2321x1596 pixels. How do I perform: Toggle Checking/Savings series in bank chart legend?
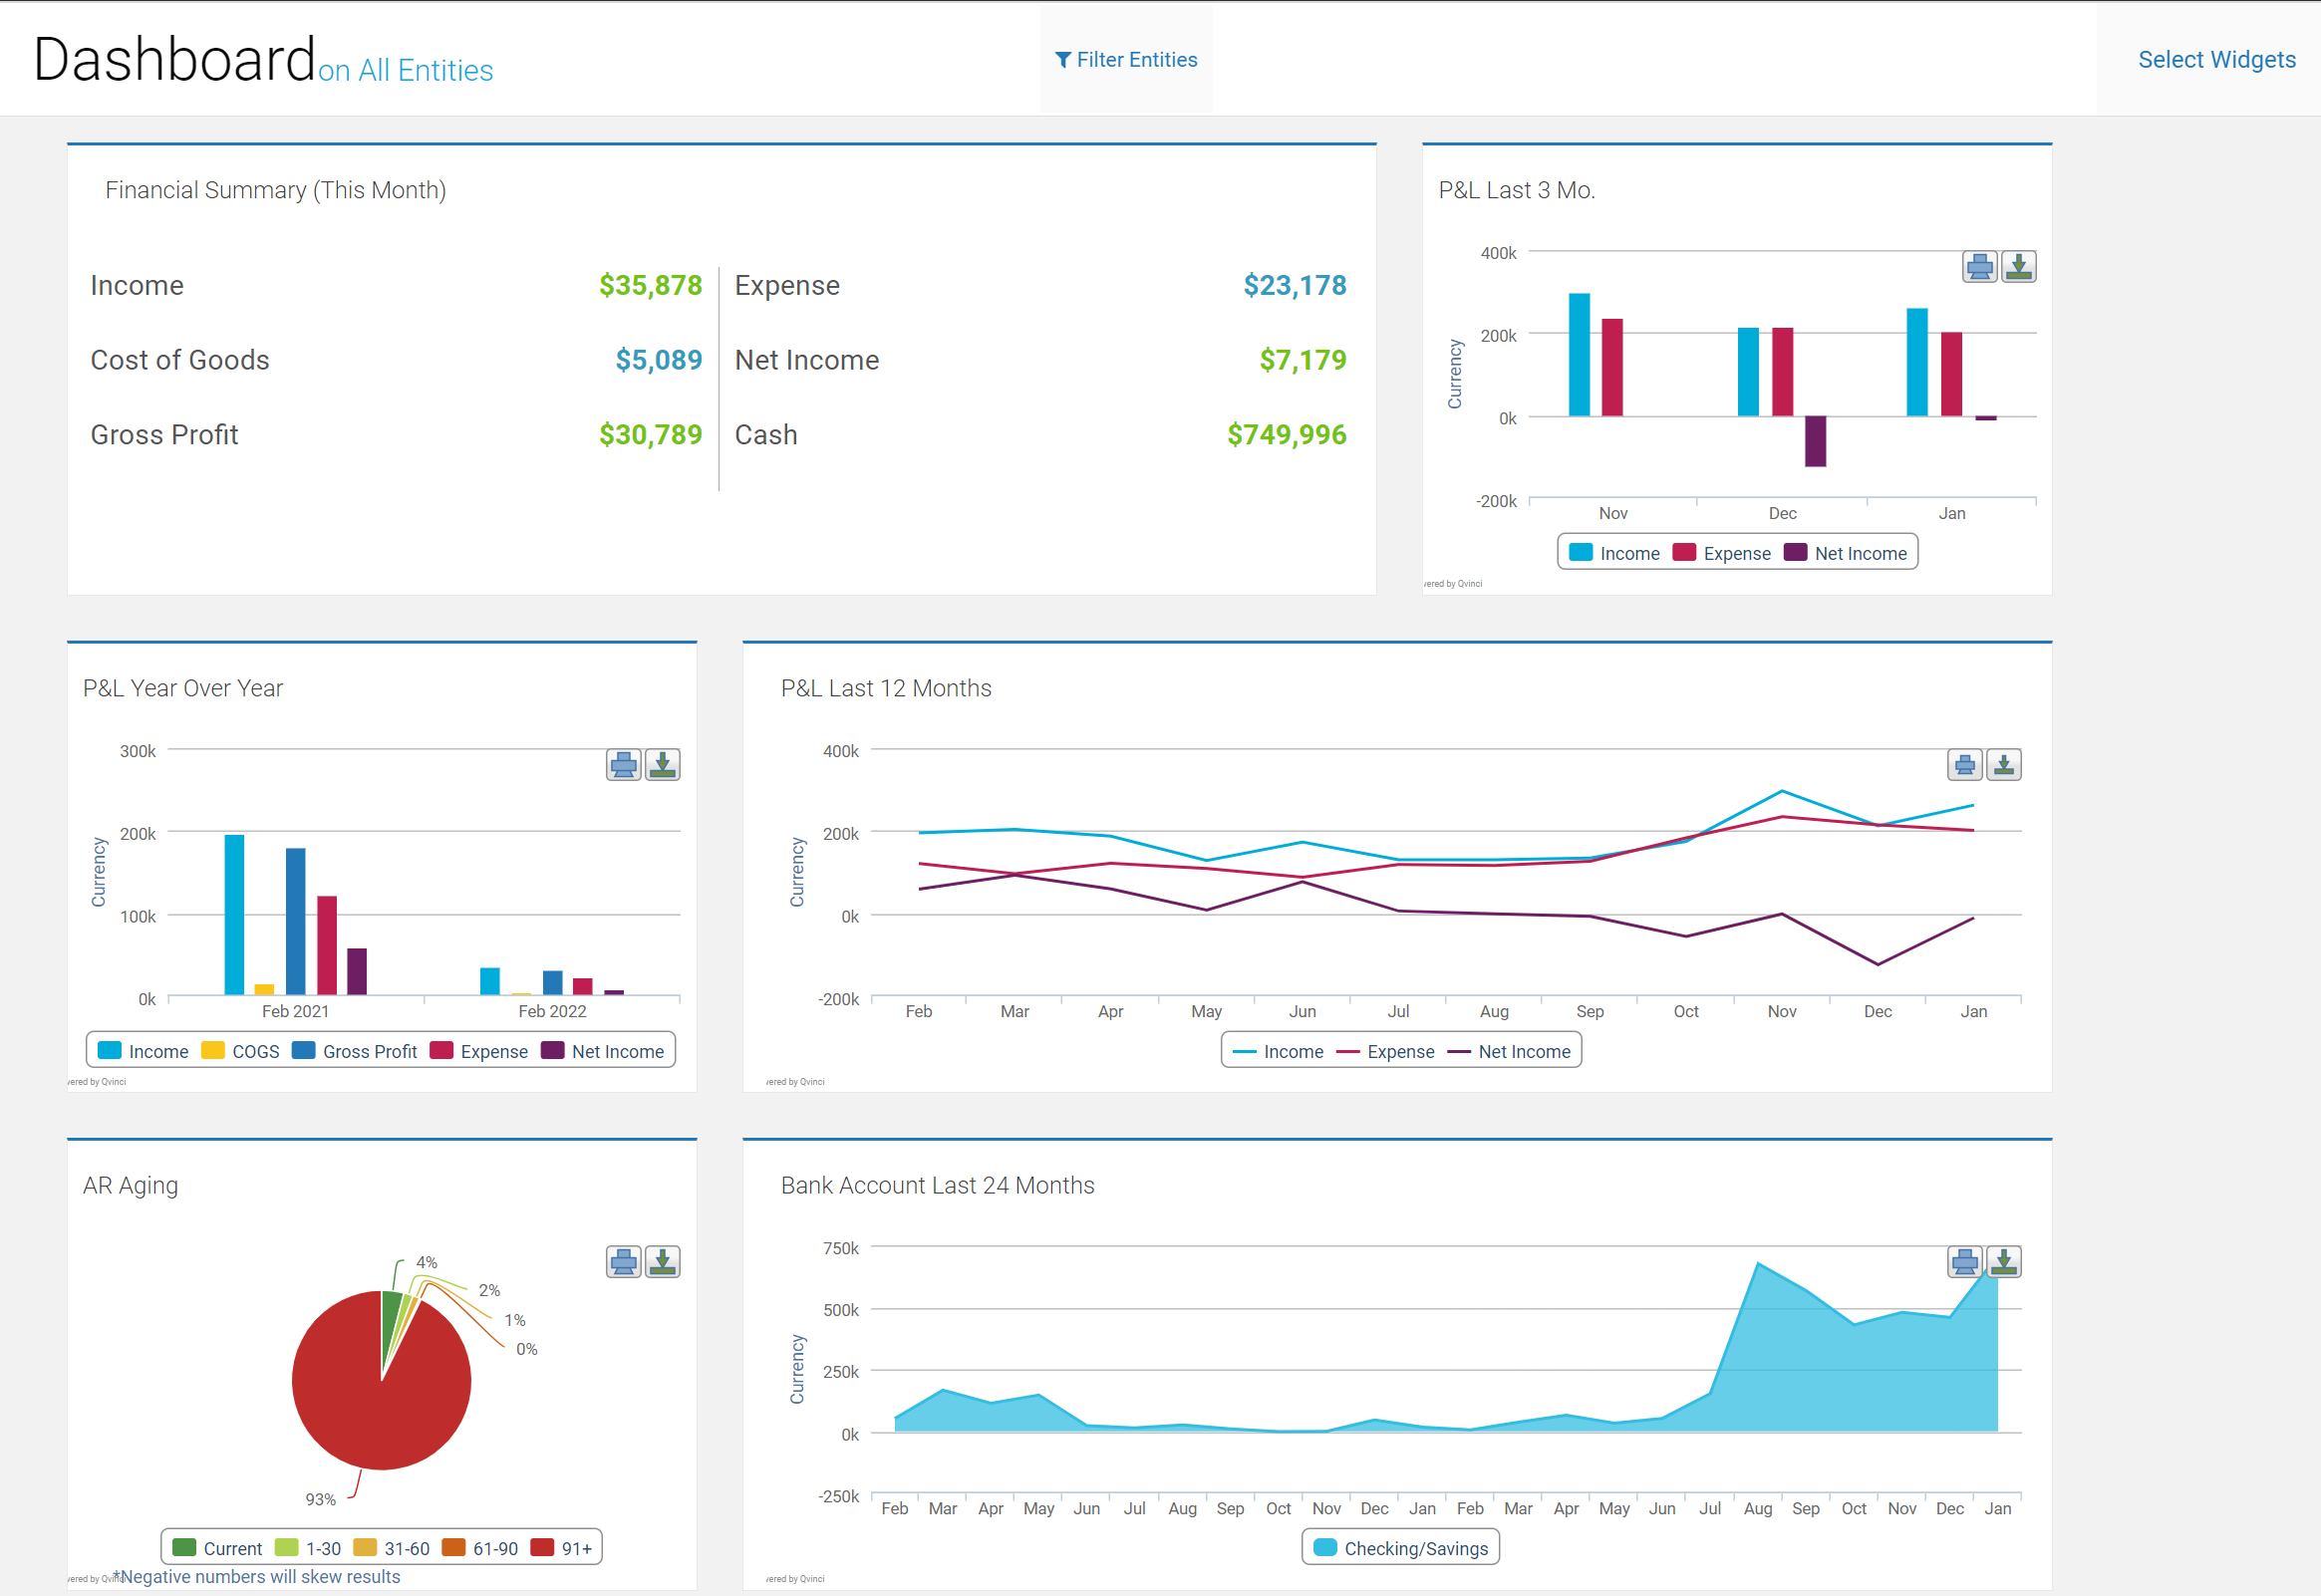point(1401,1548)
